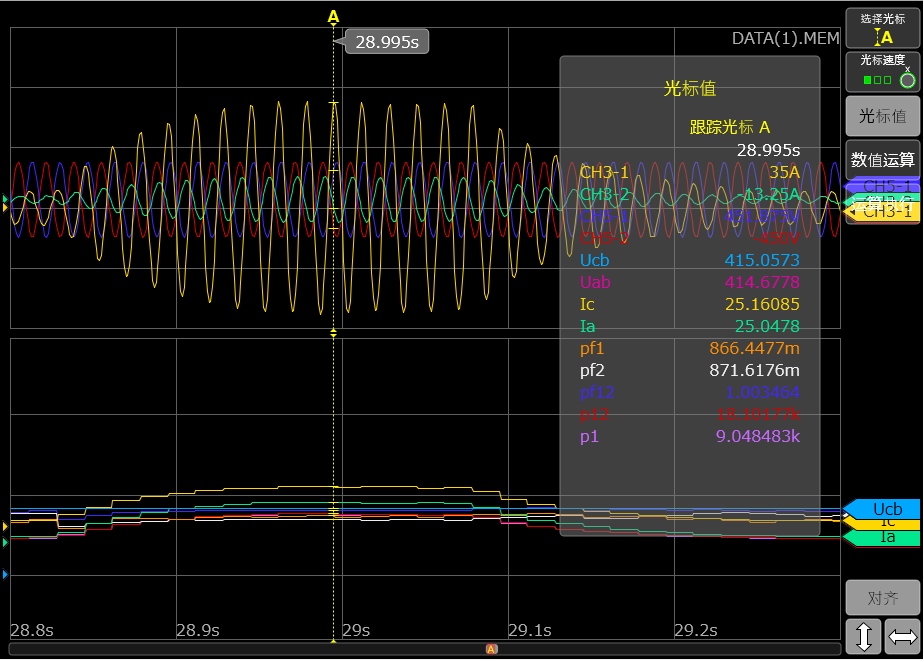This screenshot has height=662, width=924.
Task: Tap the vertical double-arrow button
Action: pos(863,636)
